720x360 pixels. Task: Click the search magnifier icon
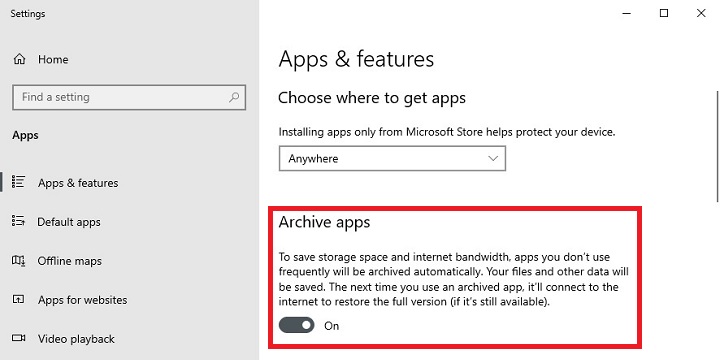(234, 97)
